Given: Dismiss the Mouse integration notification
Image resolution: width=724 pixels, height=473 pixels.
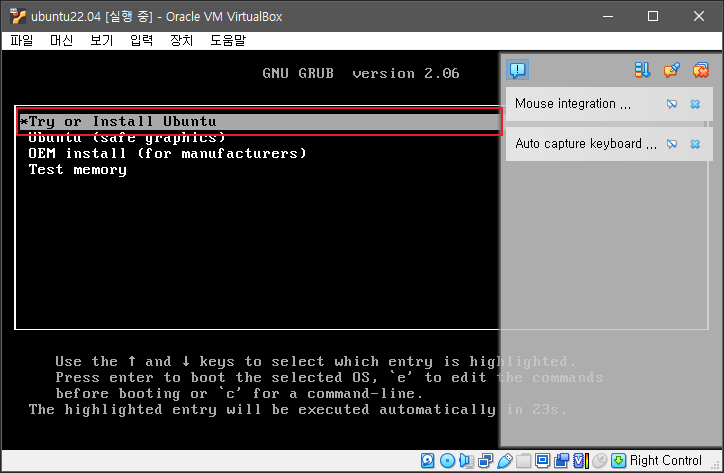Looking at the screenshot, I should (695, 104).
